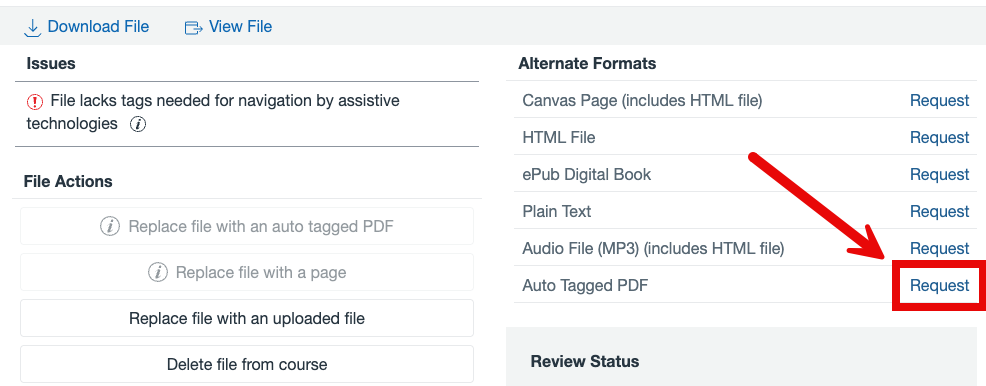Click Replace file with an uploaded file
This screenshot has width=986, height=386.
pos(246,318)
